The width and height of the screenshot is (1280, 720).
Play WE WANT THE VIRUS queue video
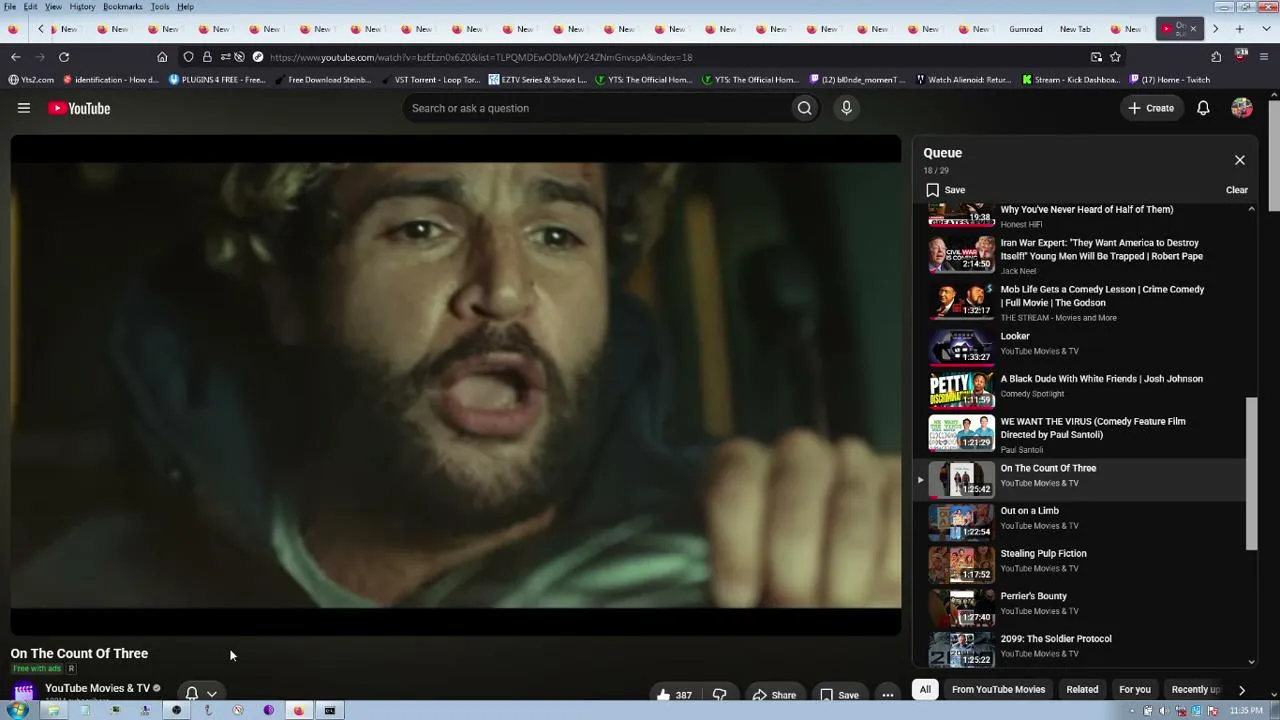click(x=1081, y=435)
